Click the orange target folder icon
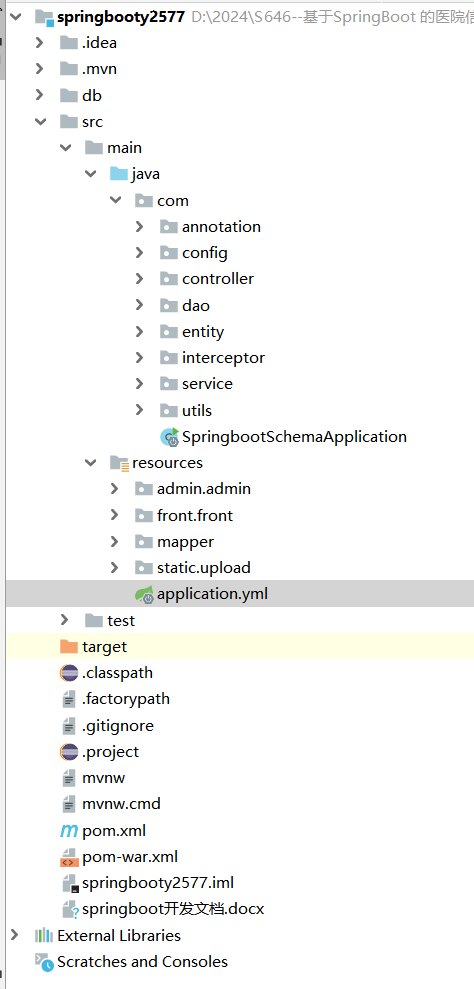 [69, 647]
